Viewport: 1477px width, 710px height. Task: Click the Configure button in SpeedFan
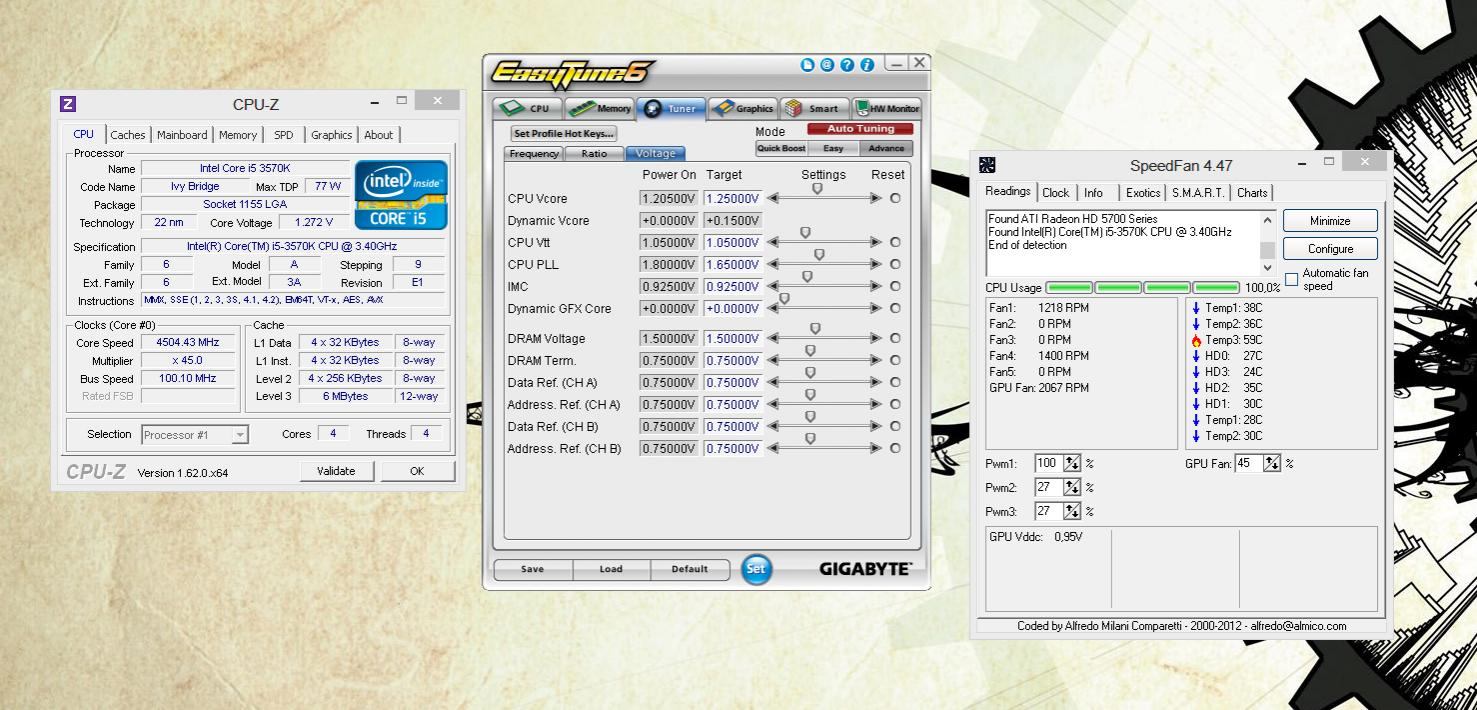click(1330, 249)
